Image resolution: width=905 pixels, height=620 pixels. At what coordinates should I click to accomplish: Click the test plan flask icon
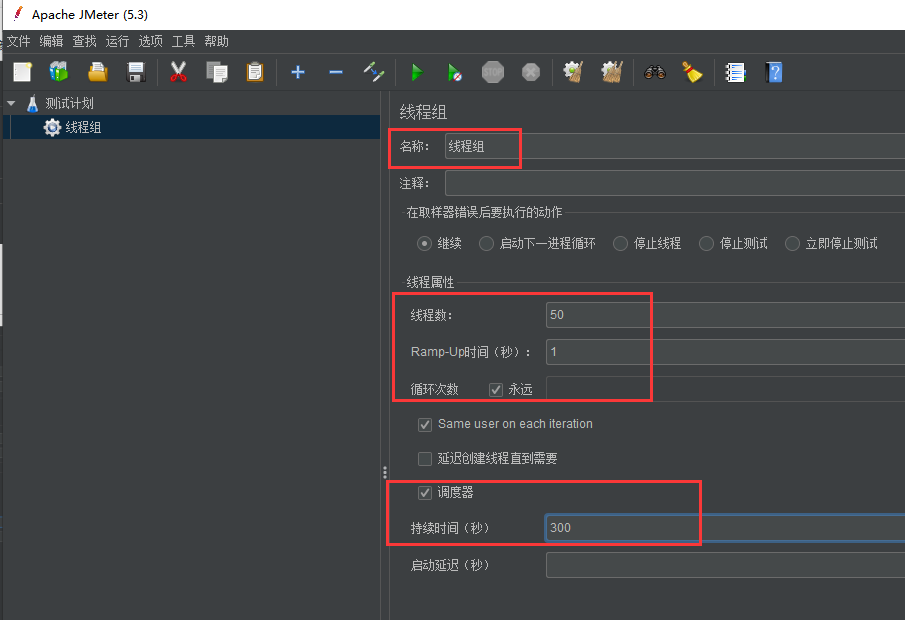[x=32, y=103]
